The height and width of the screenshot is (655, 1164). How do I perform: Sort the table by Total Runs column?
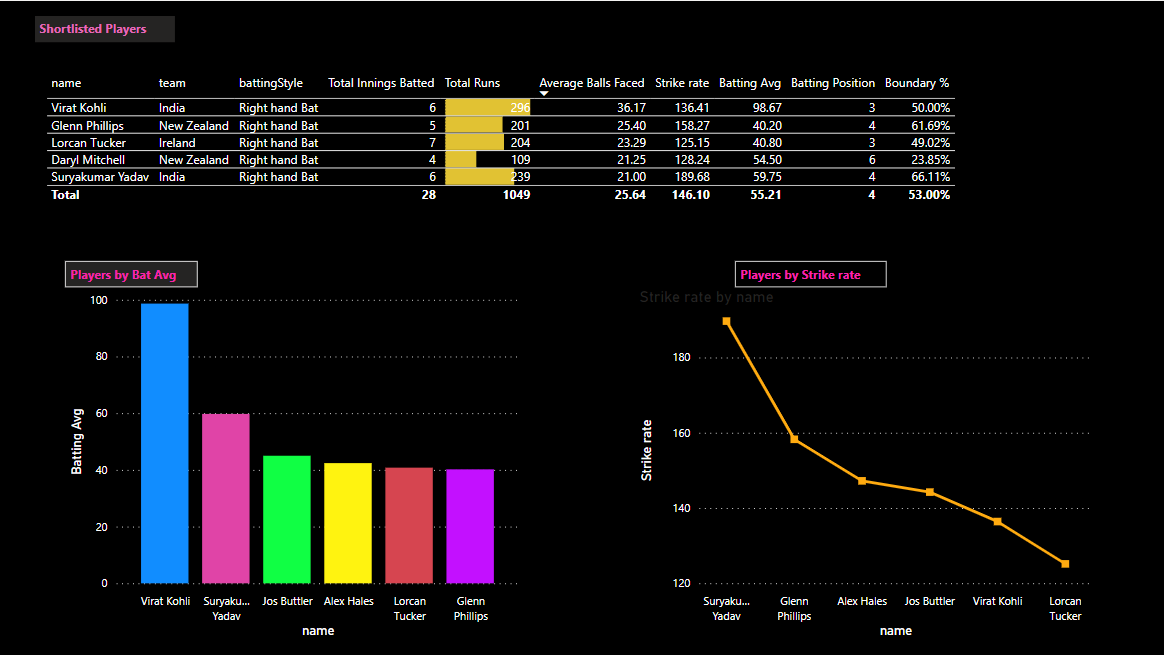click(472, 83)
